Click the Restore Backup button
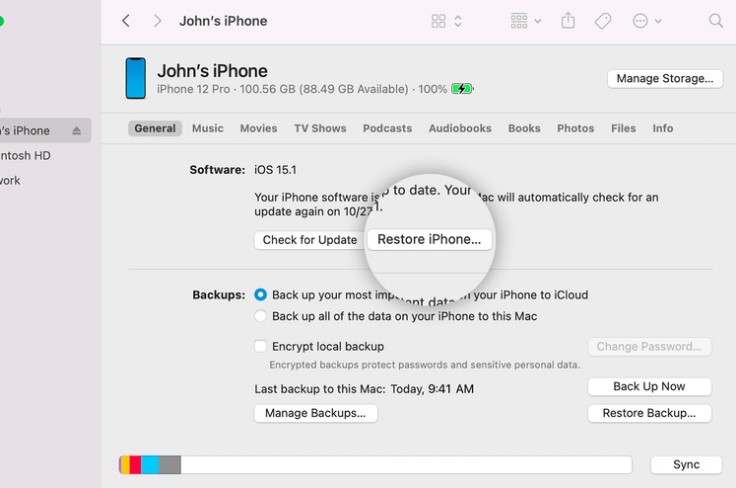The width and height of the screenshot is (736, 488). [649, 413]
